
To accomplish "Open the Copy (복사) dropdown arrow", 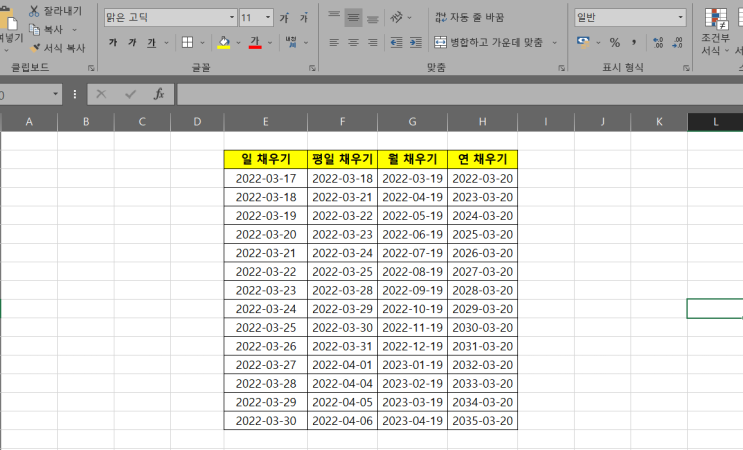I will click(74, 29).
